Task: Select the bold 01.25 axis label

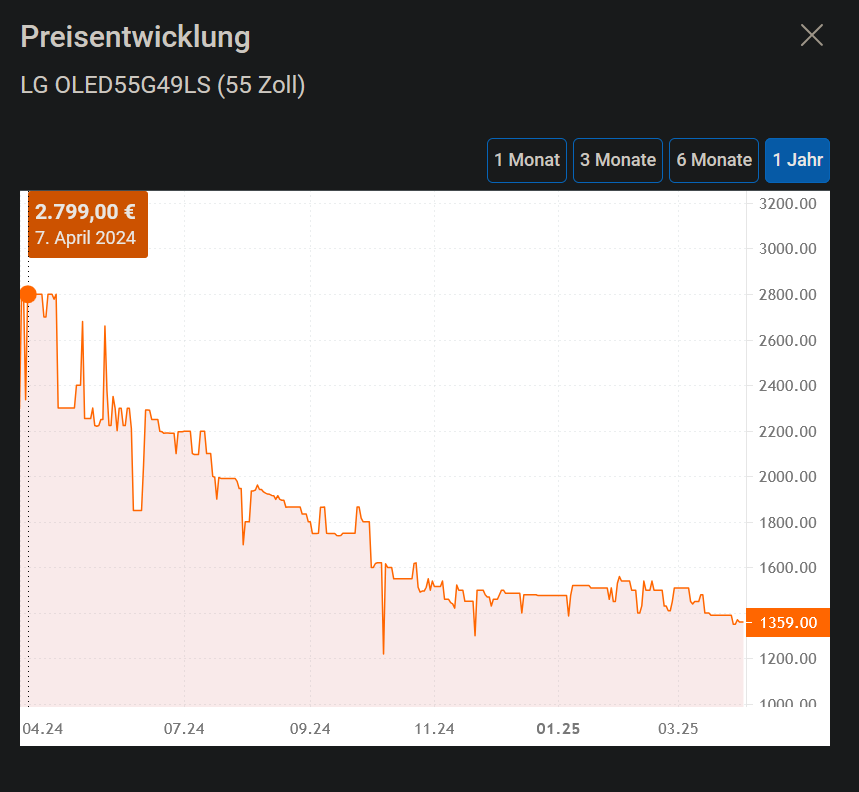Action: (558, 729)
